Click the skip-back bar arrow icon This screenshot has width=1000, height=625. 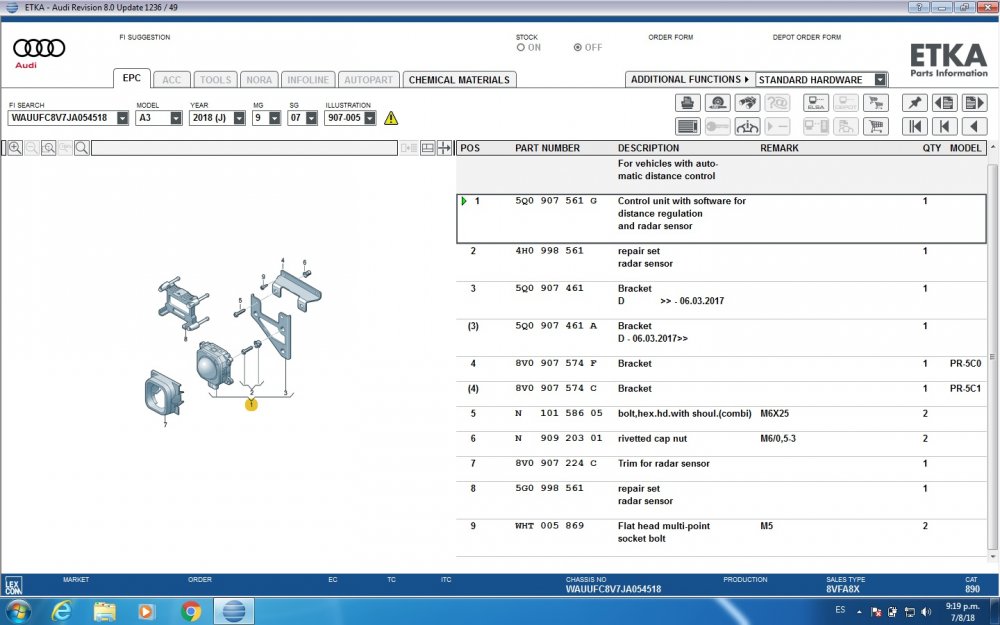pyautogui.click(x=945, y=126)
